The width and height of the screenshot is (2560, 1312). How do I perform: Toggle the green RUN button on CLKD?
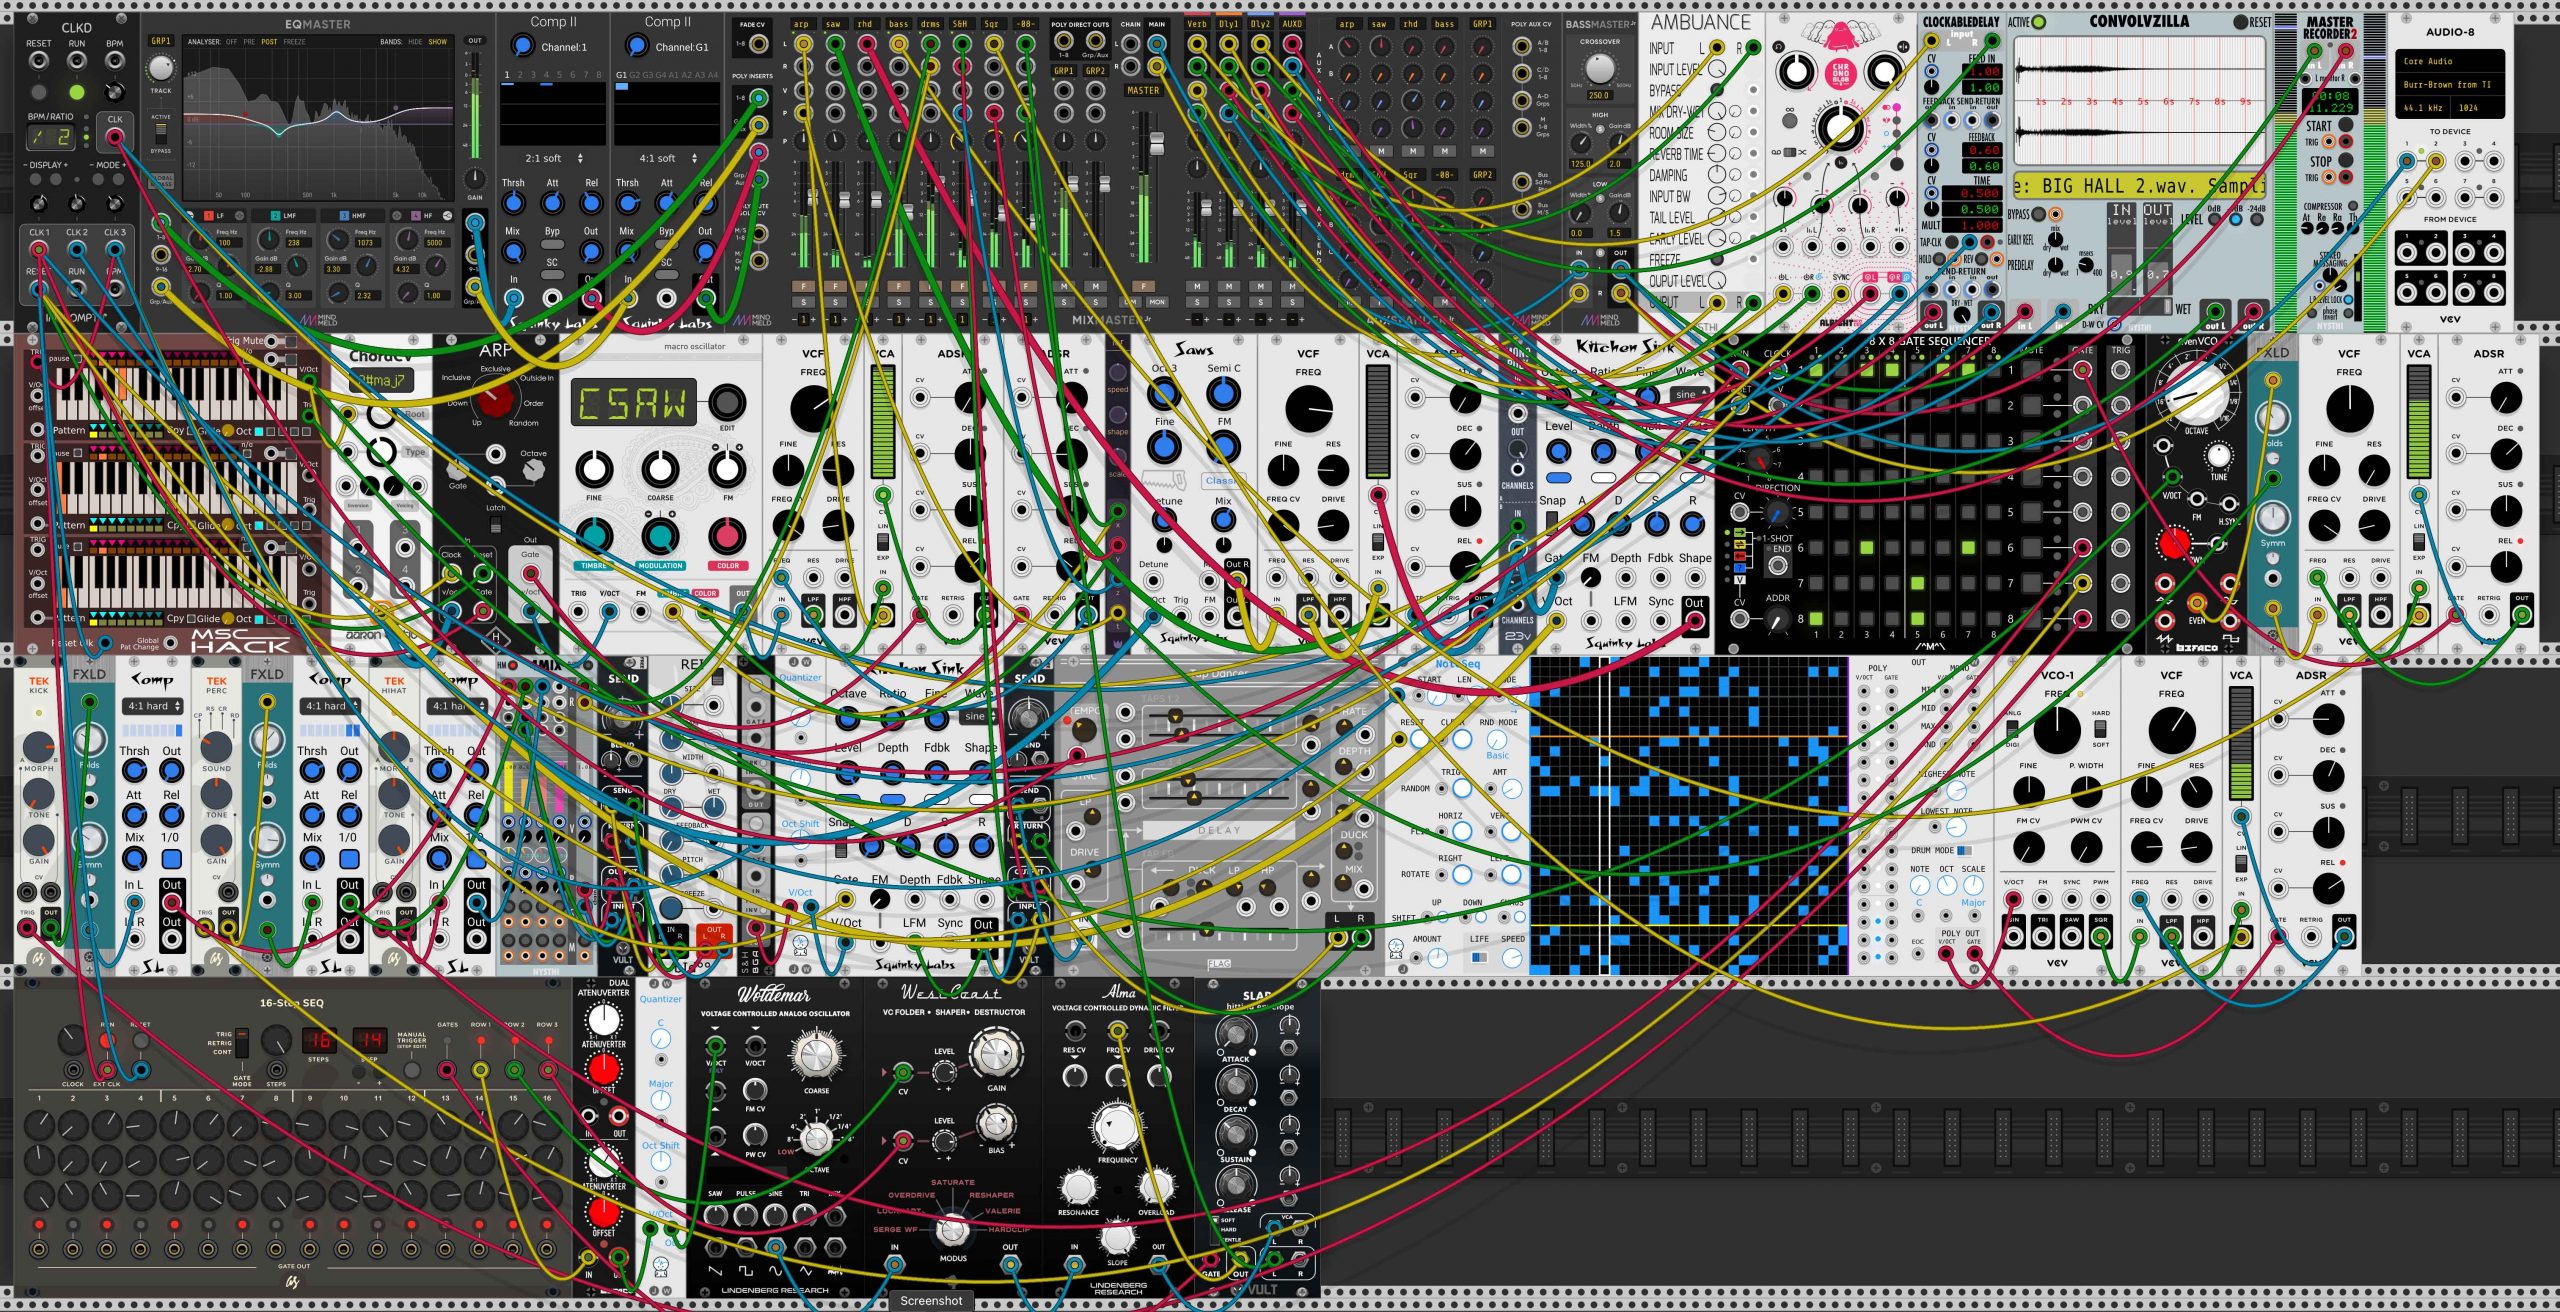coord(77,92)
